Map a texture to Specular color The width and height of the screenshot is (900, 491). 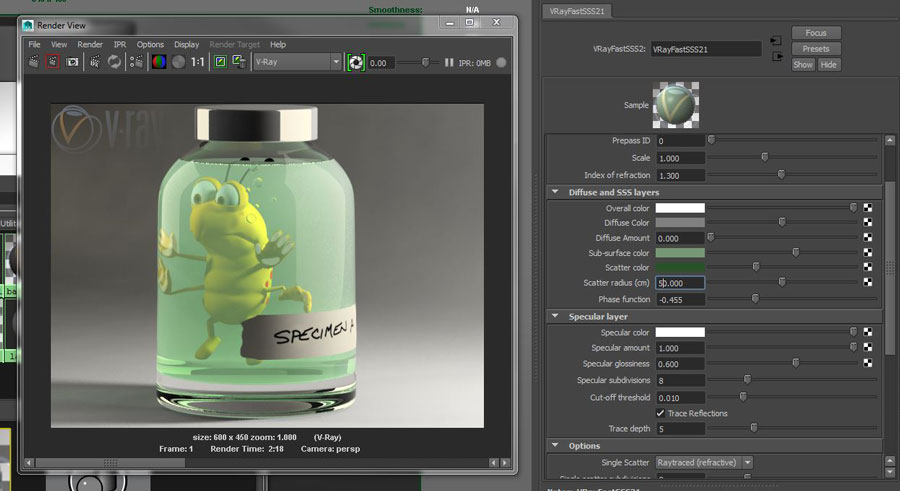click(x=867, y=332)
